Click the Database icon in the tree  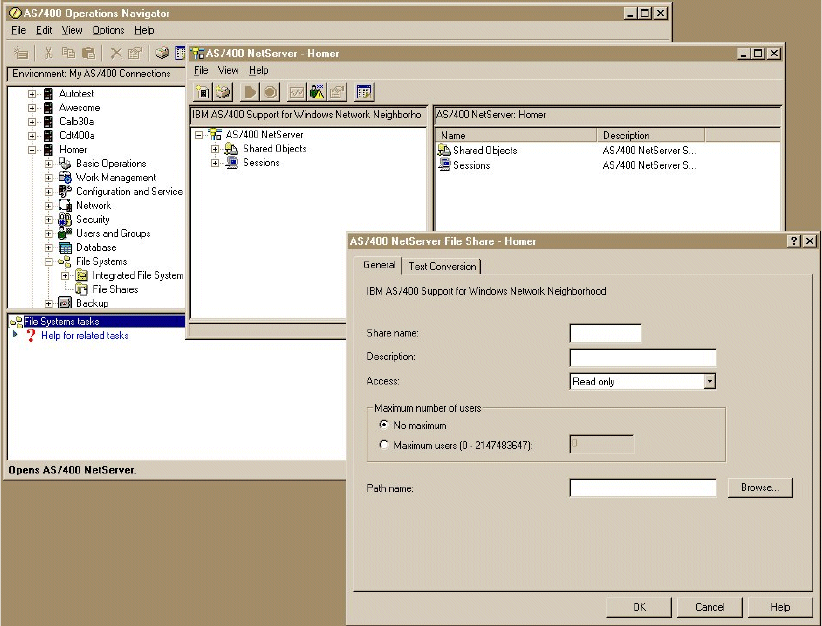[x=65, y=247]
